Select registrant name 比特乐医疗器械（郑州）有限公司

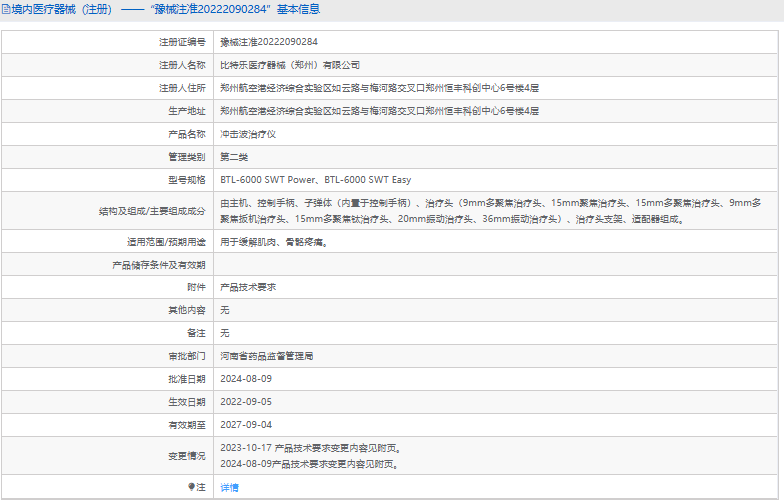[290, 65]
